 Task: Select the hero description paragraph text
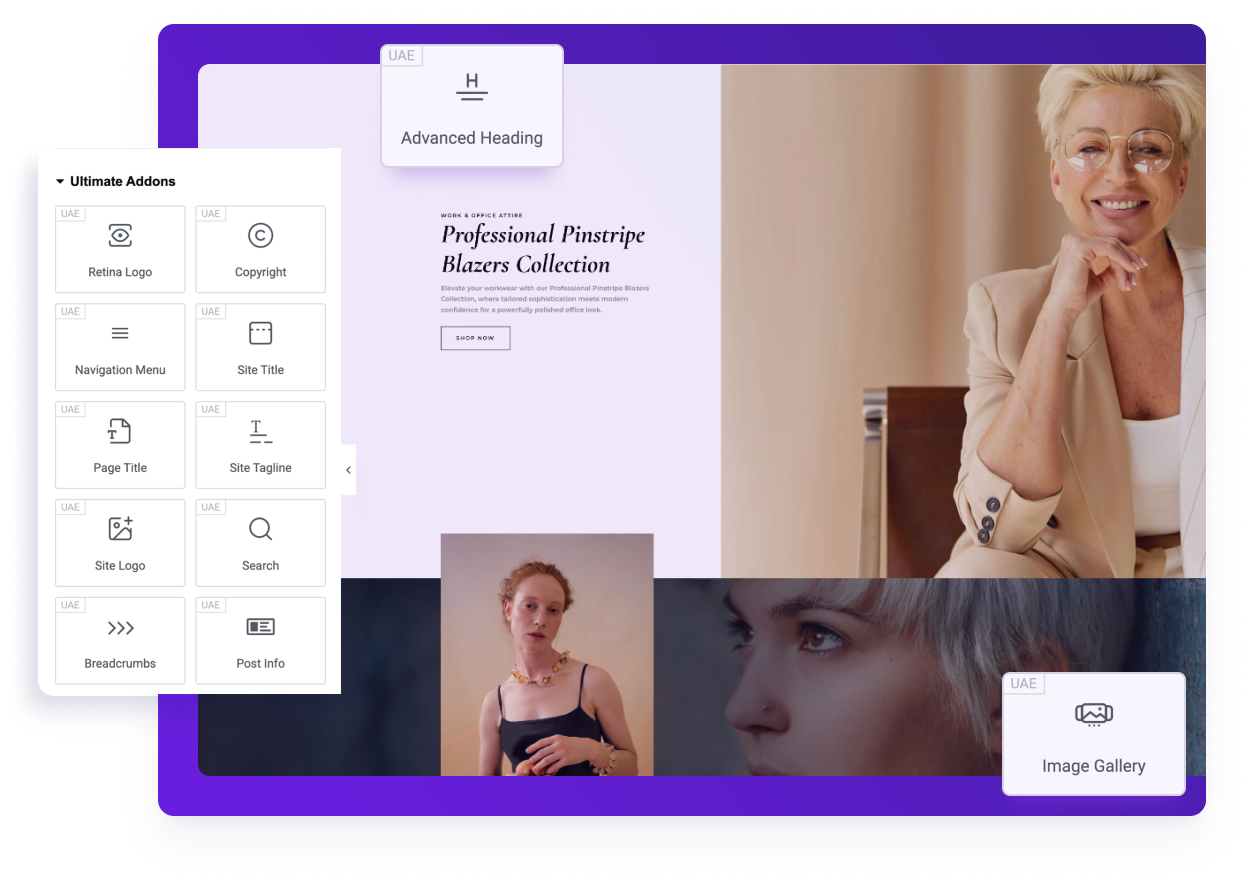(545, 299)
